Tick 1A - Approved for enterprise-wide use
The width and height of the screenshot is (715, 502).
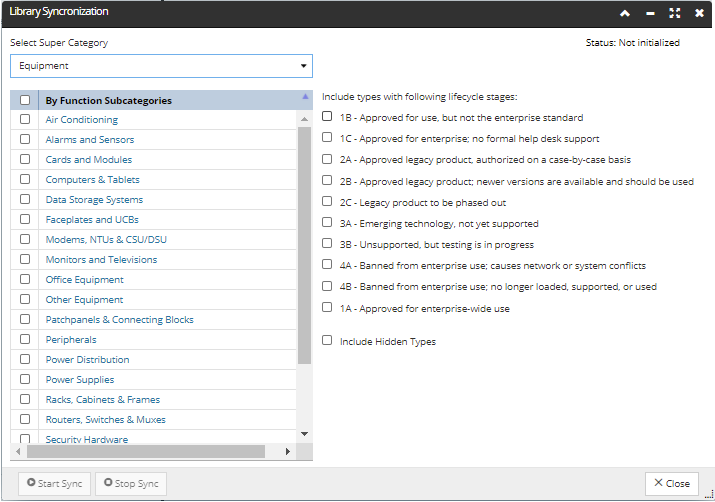pos(327,307)
